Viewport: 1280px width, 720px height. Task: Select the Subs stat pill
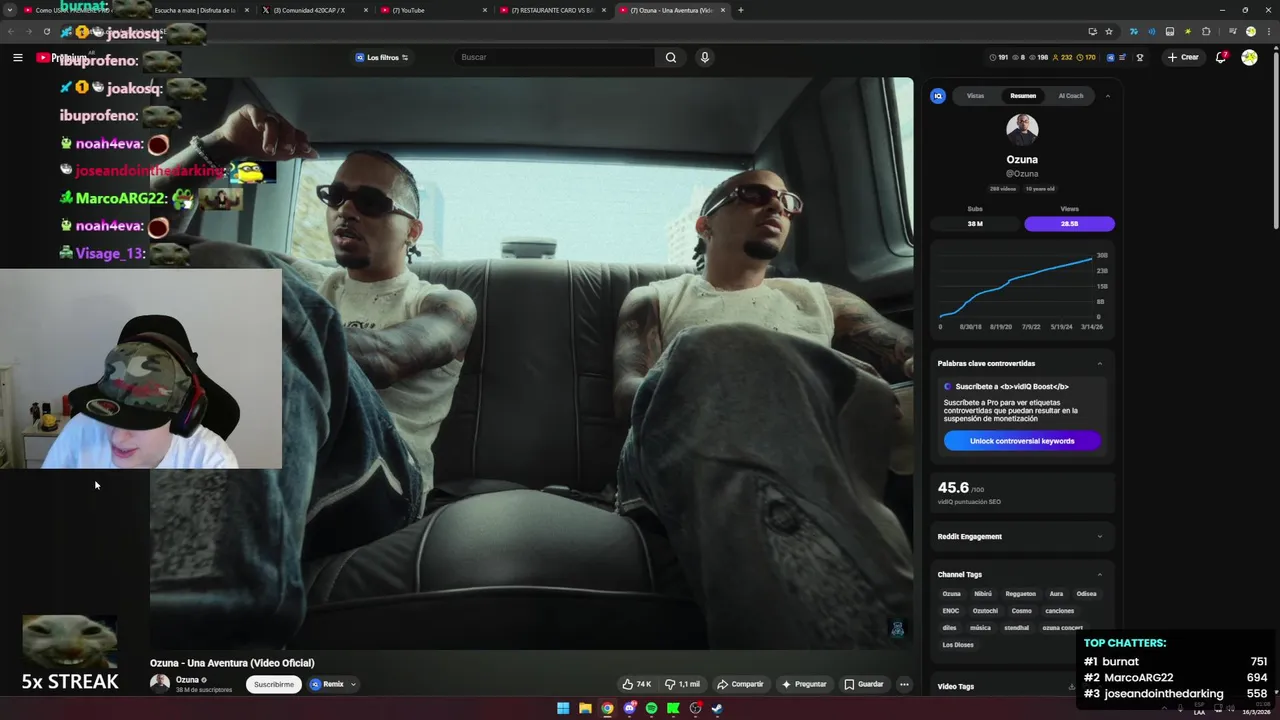[x=975, y=223]
